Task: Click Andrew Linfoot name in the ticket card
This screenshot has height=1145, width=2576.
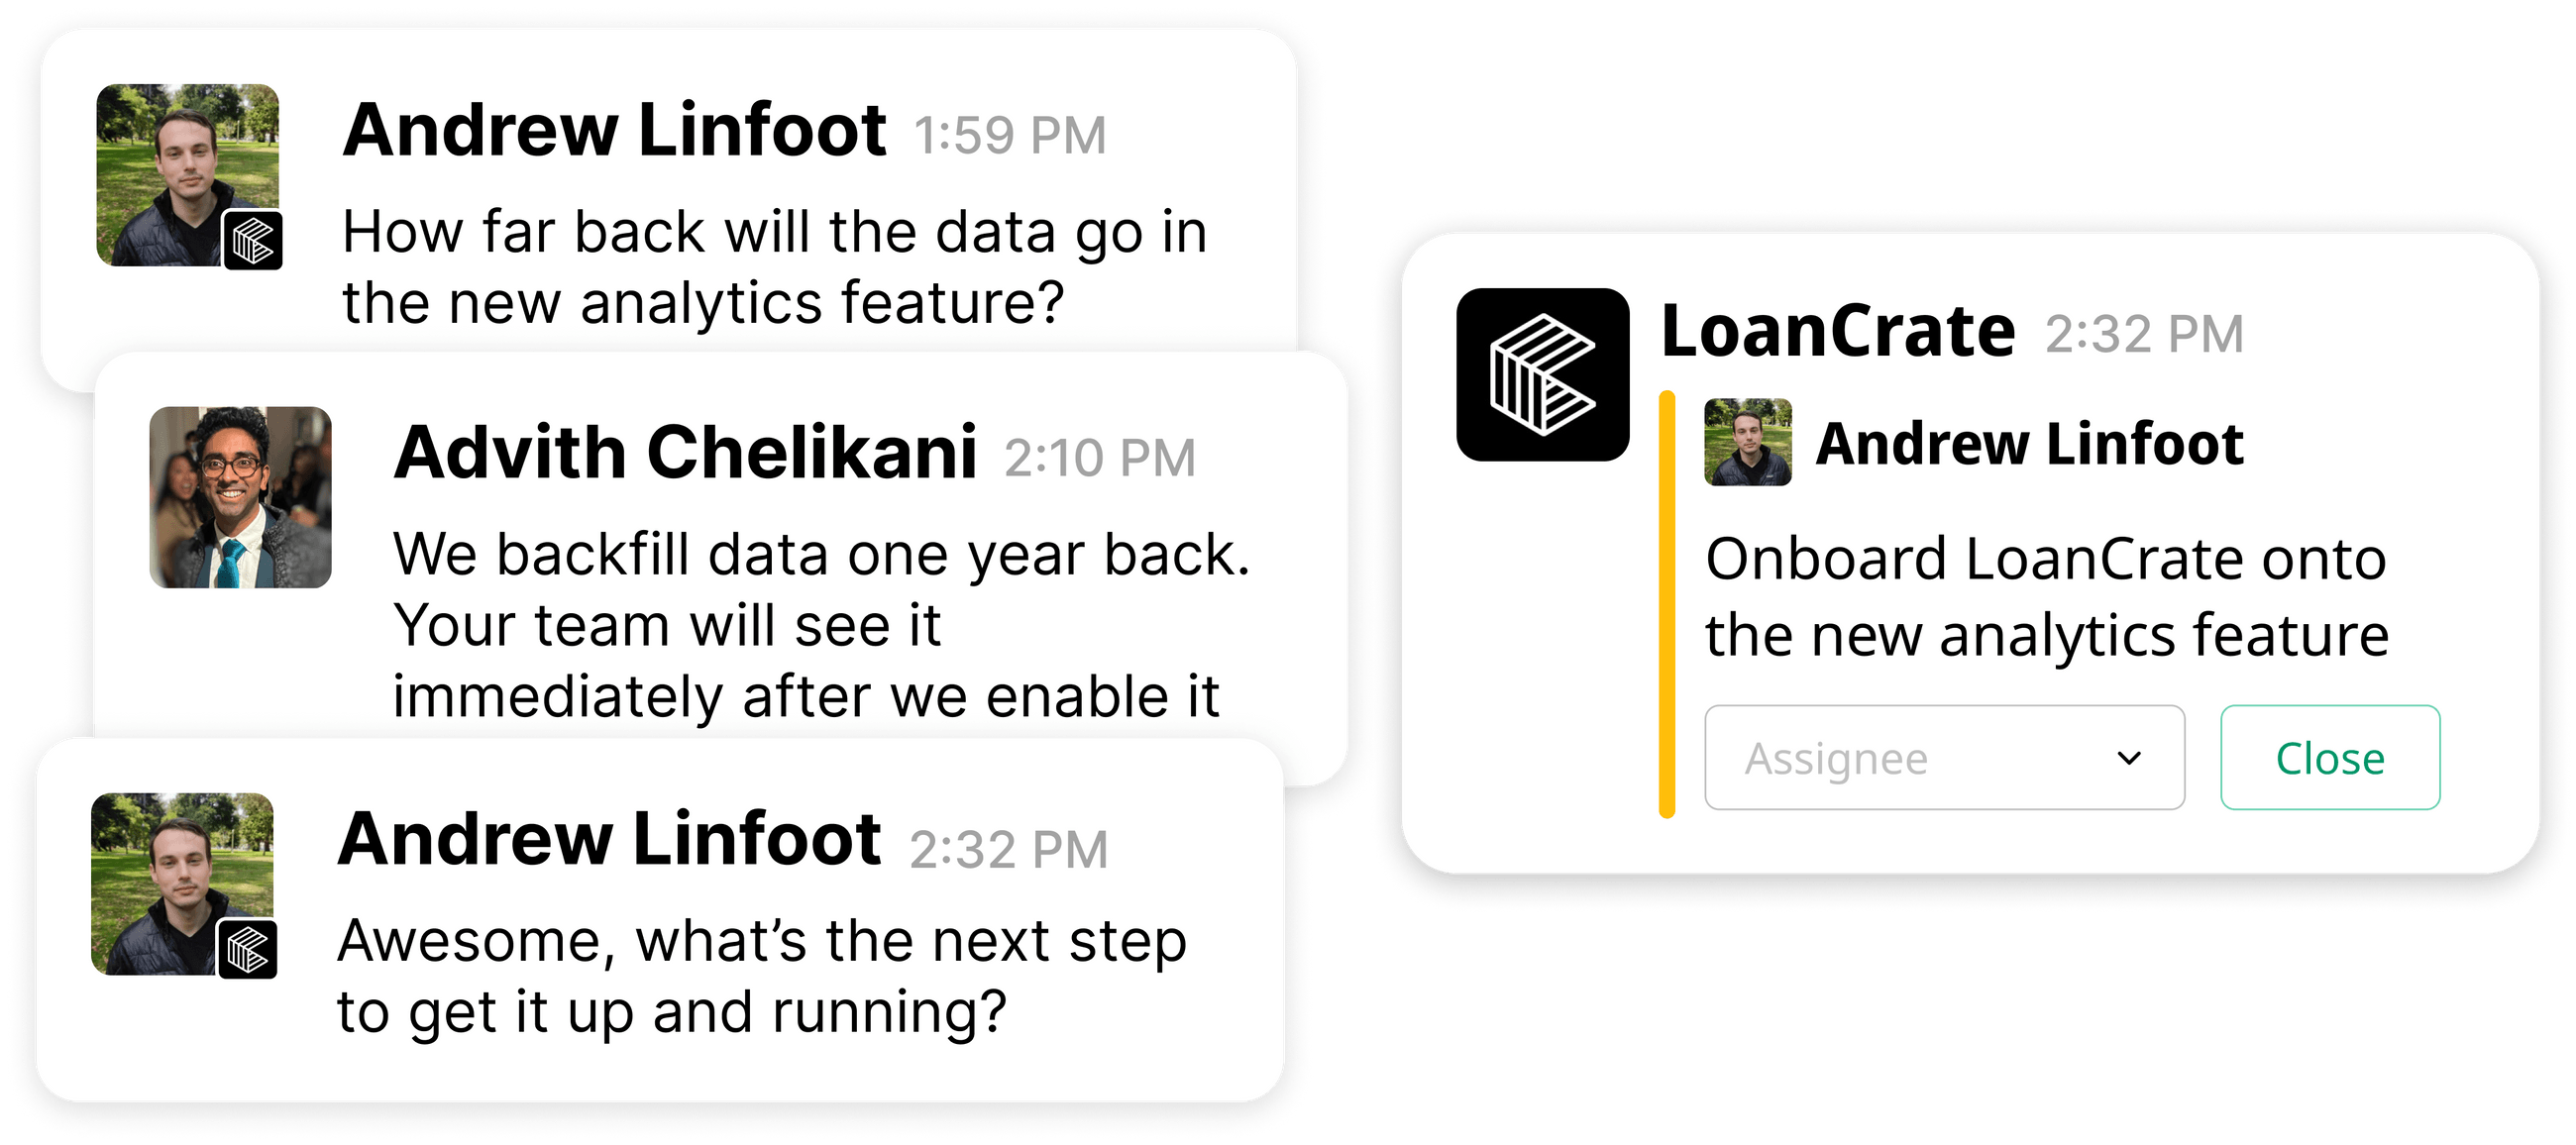Action: [x=2029, y=444]
